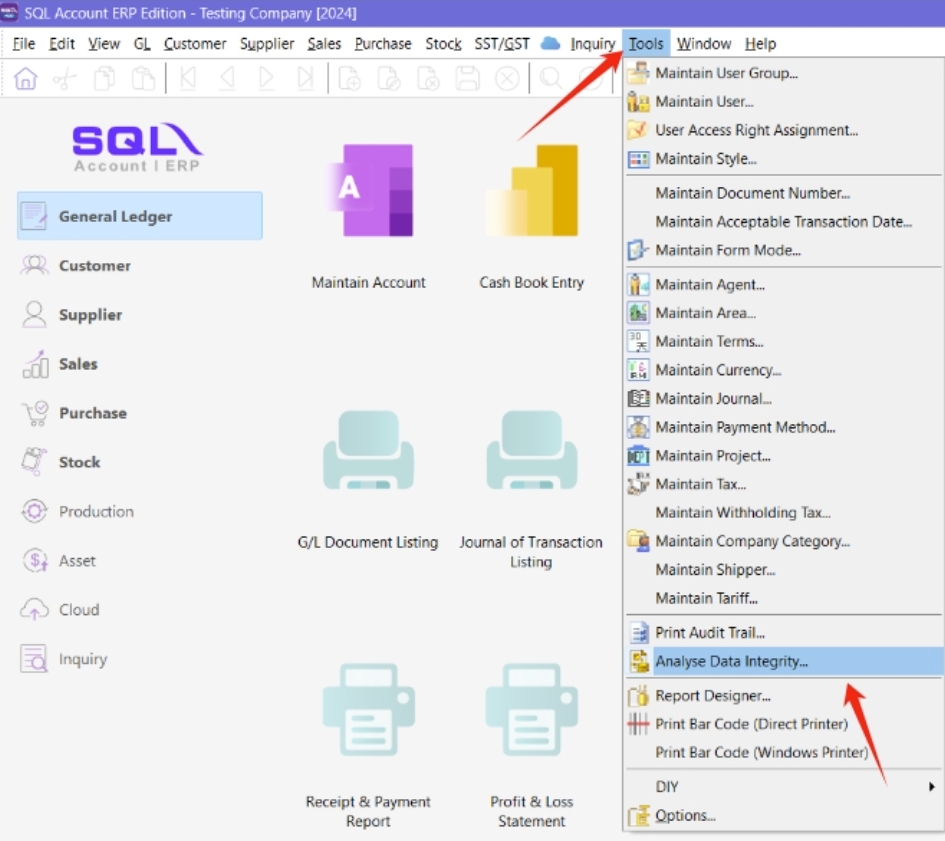Open Journal of Transaction Listing icon

coord(531,456)
